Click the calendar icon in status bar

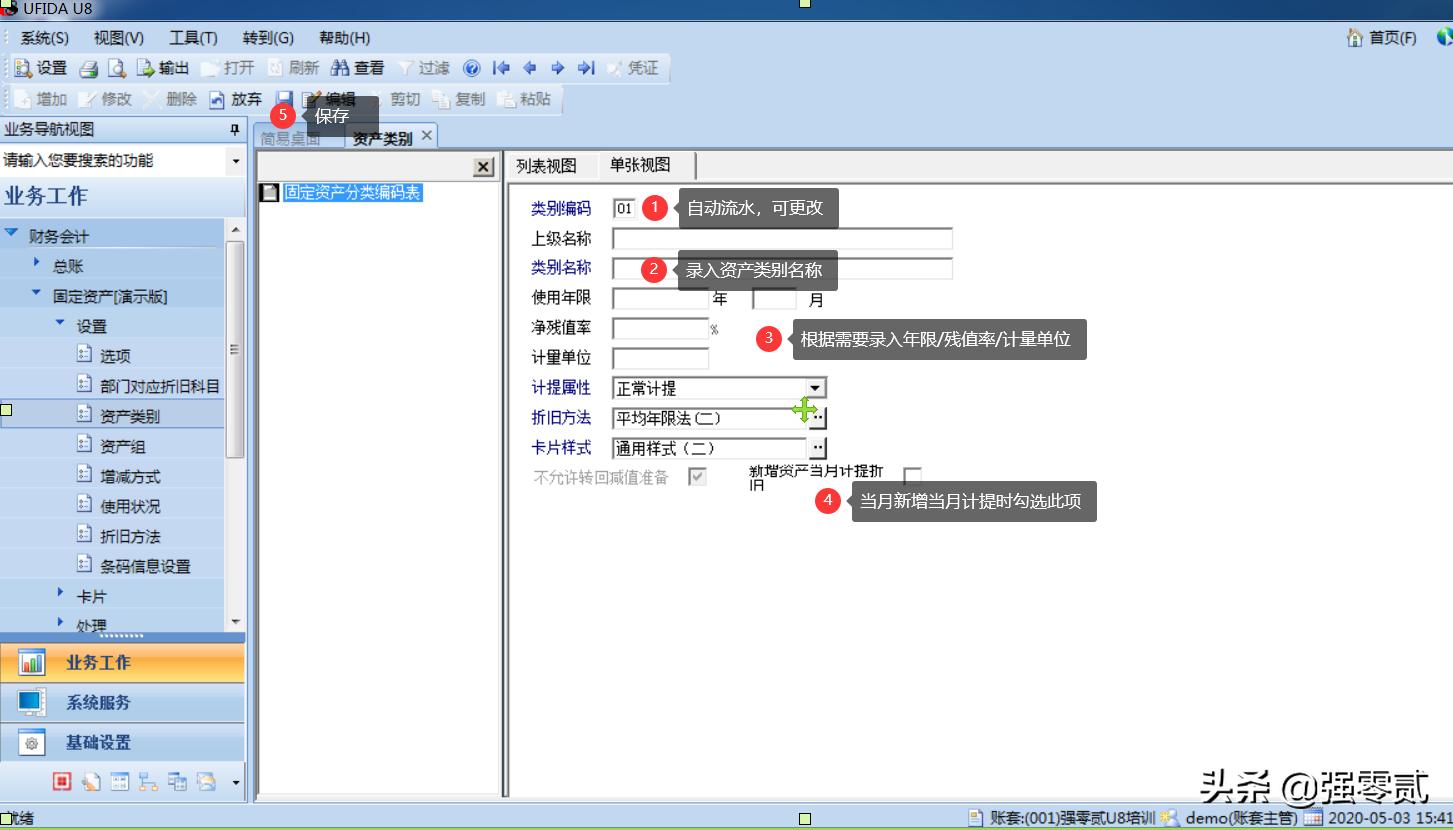click(1312, 818)
